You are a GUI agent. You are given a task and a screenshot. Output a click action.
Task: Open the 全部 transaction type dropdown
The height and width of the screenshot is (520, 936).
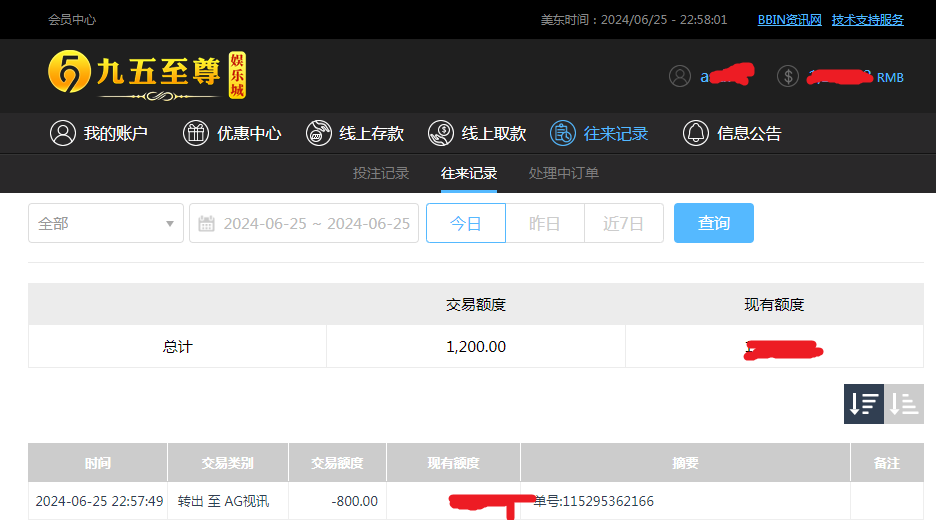[106, 223]
